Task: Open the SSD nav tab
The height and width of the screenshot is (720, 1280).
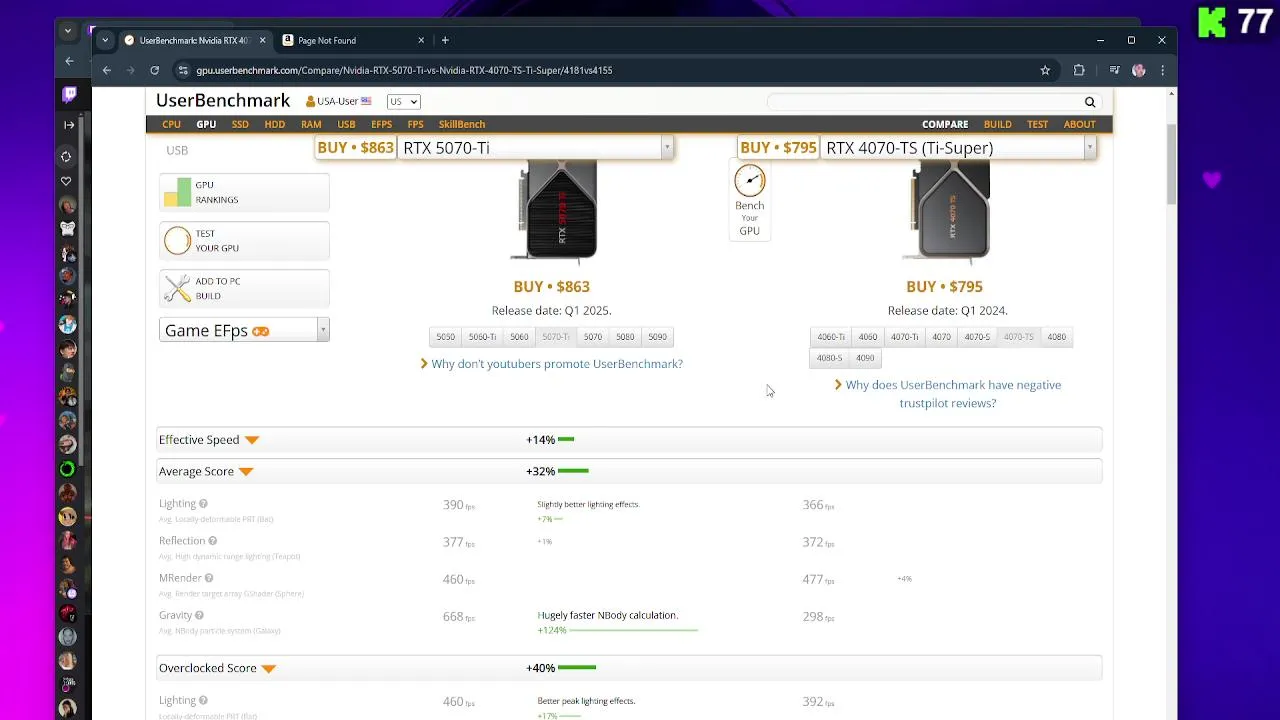Action: click(x=240, y=124)
